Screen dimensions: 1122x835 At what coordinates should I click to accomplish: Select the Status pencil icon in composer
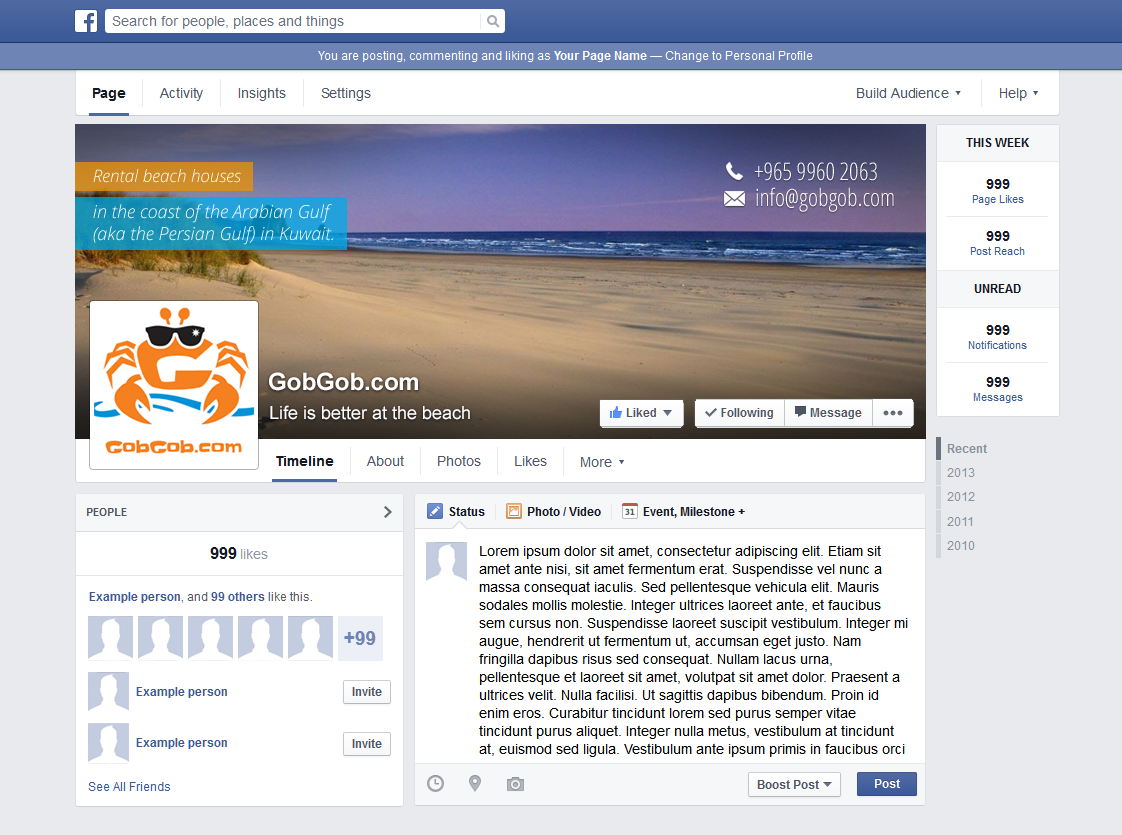(x=435, y=511)
